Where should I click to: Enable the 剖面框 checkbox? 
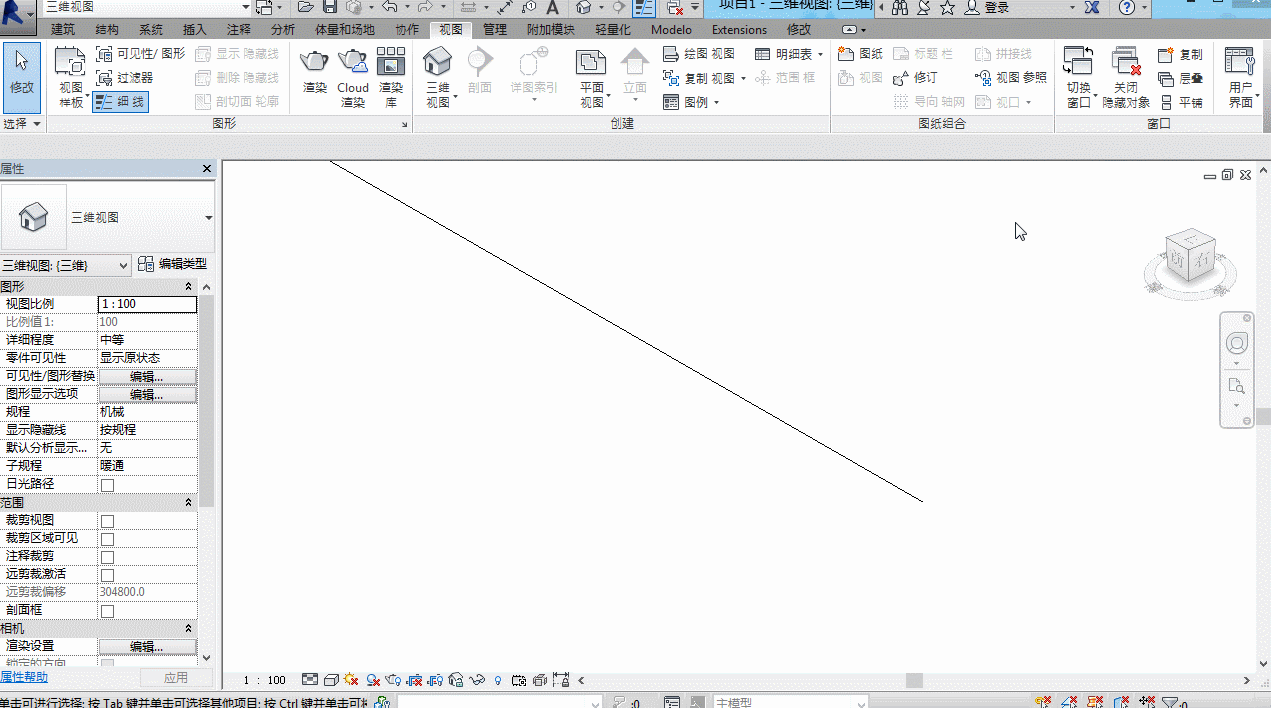pyautogui.click(x=107, y=611)
